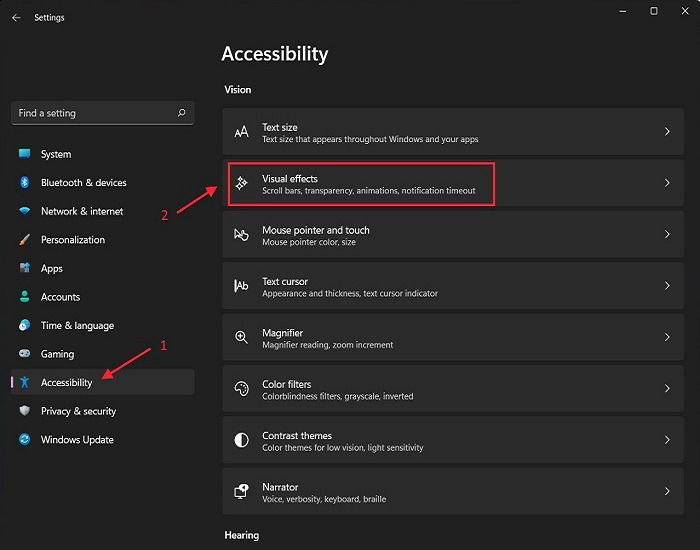Open Color filters chevron arrow

pyautogui.click(x=667, y=388)
